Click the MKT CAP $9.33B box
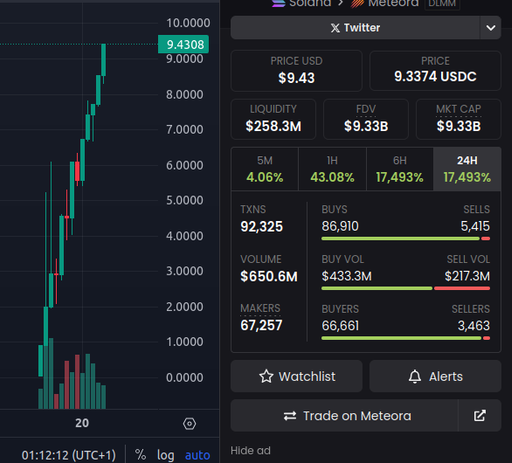This screenshot has width=512, height=463. point(459,119)
